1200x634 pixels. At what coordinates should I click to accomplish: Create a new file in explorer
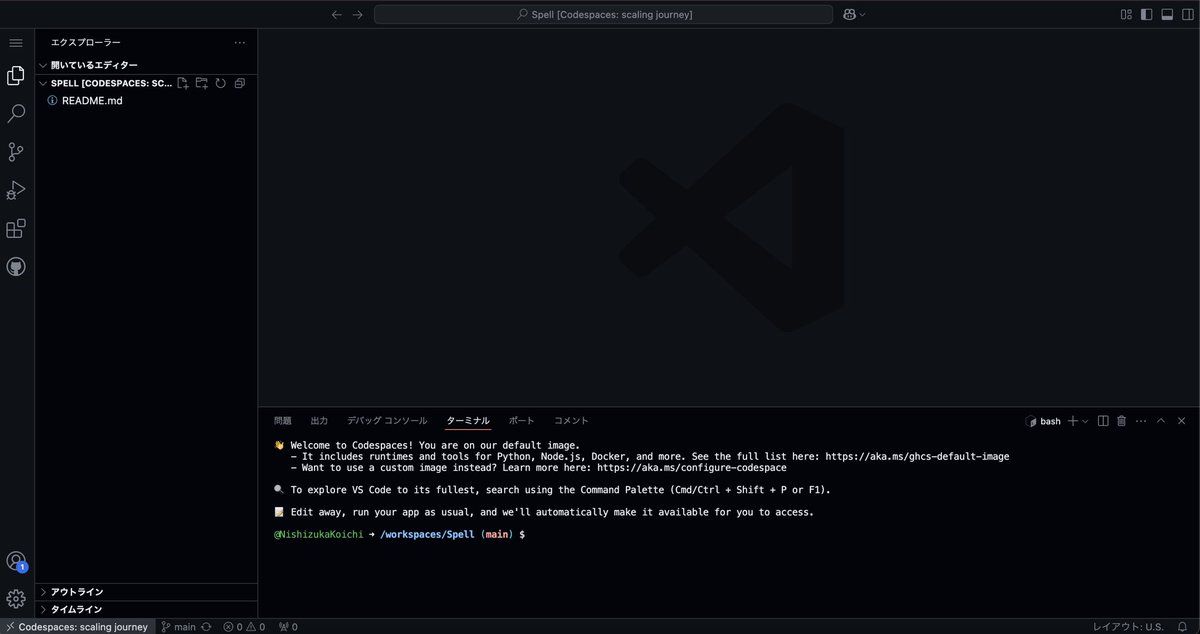point(183,83)
